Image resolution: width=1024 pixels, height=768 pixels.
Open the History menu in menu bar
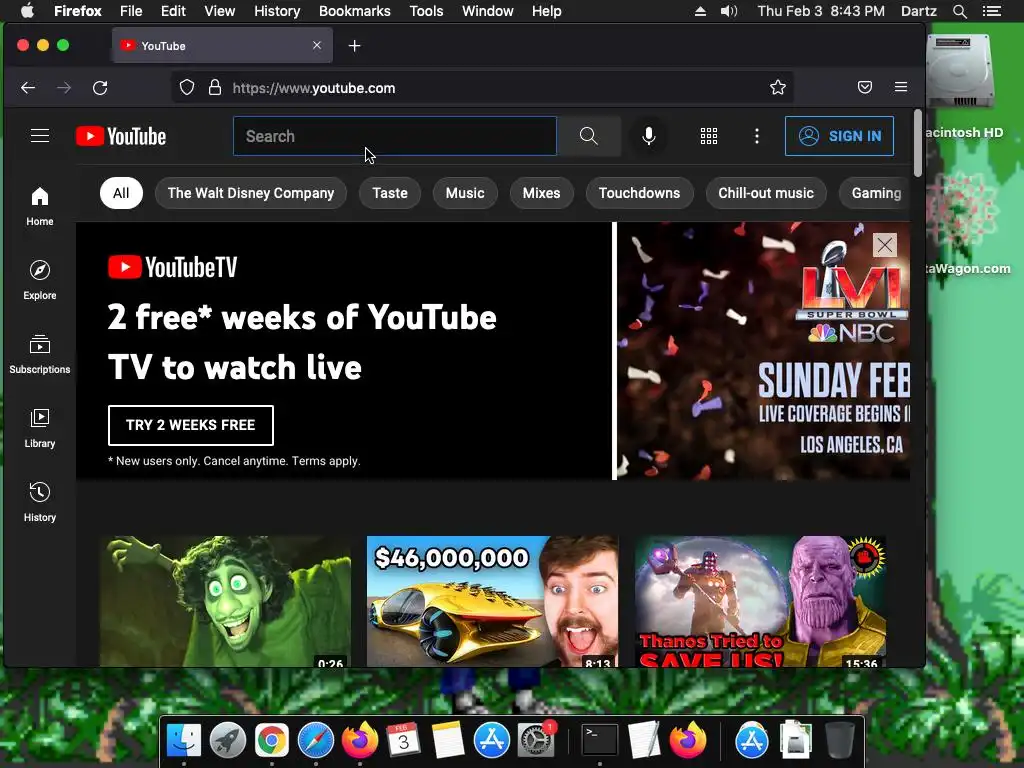[x=277, y=11]
